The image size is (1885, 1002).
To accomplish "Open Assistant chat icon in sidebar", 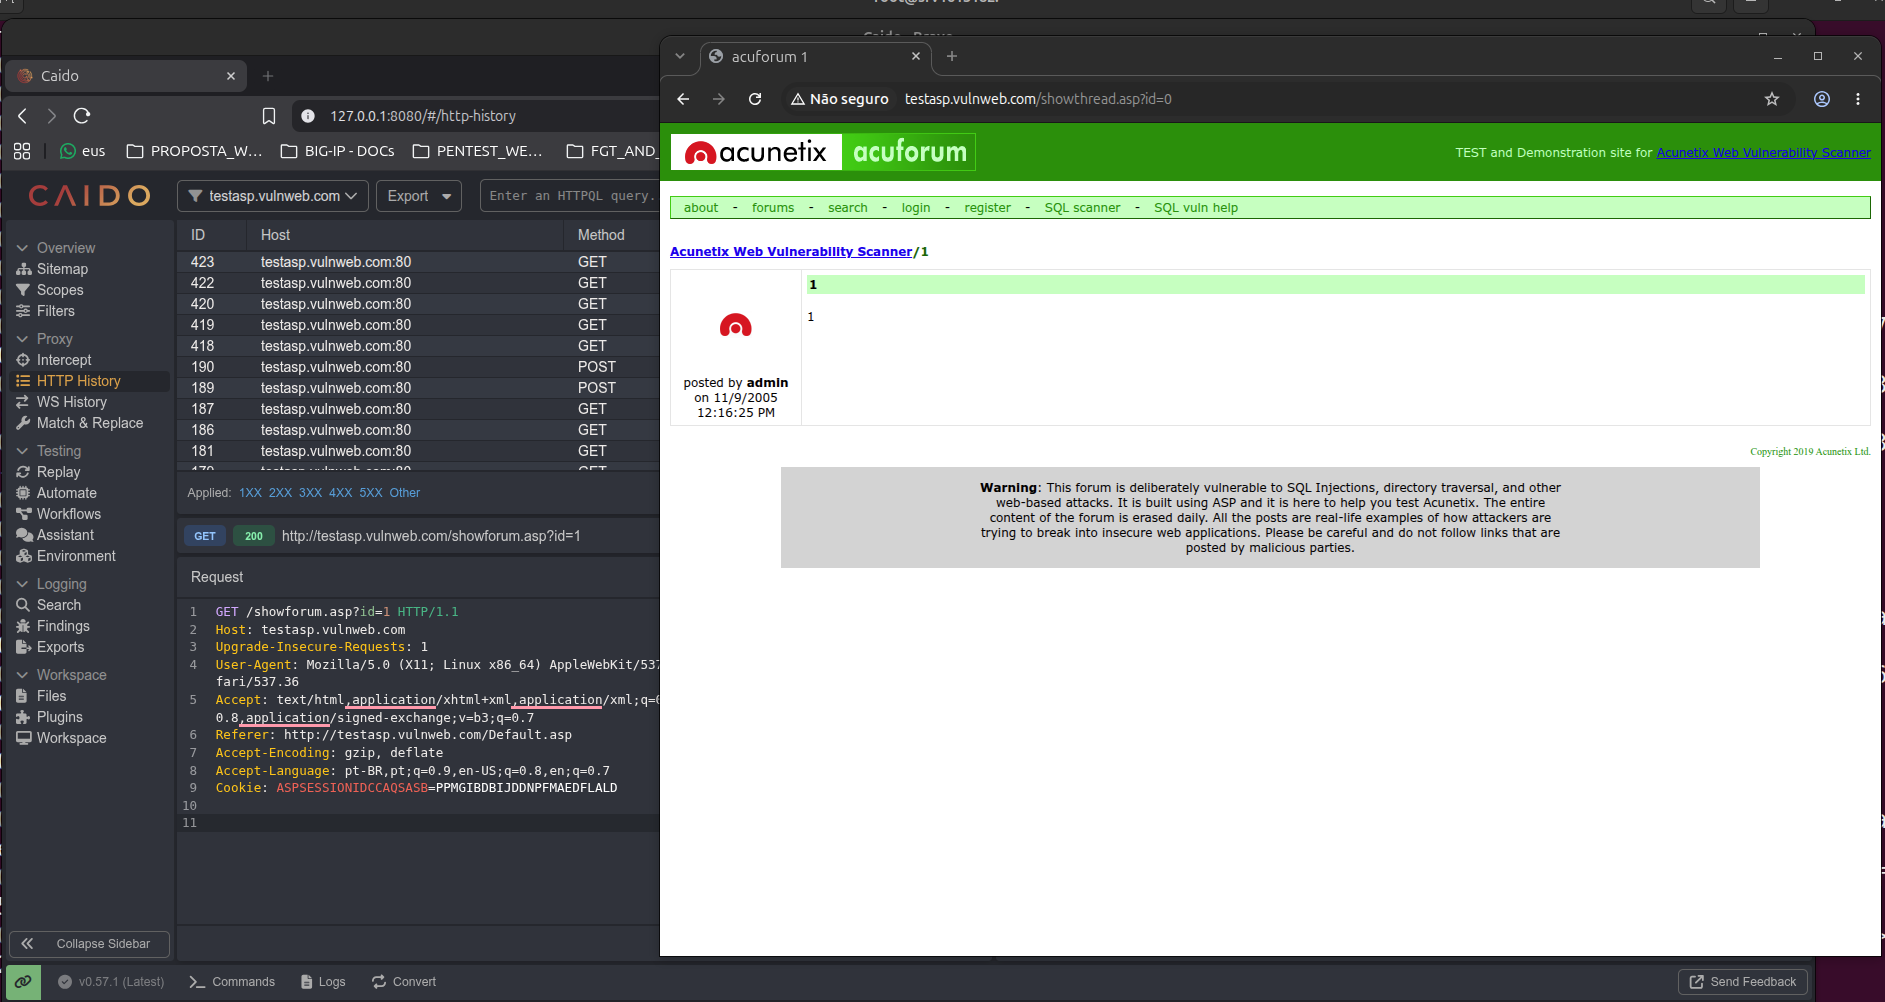I will pyautogui.click(x=24, y=535).
